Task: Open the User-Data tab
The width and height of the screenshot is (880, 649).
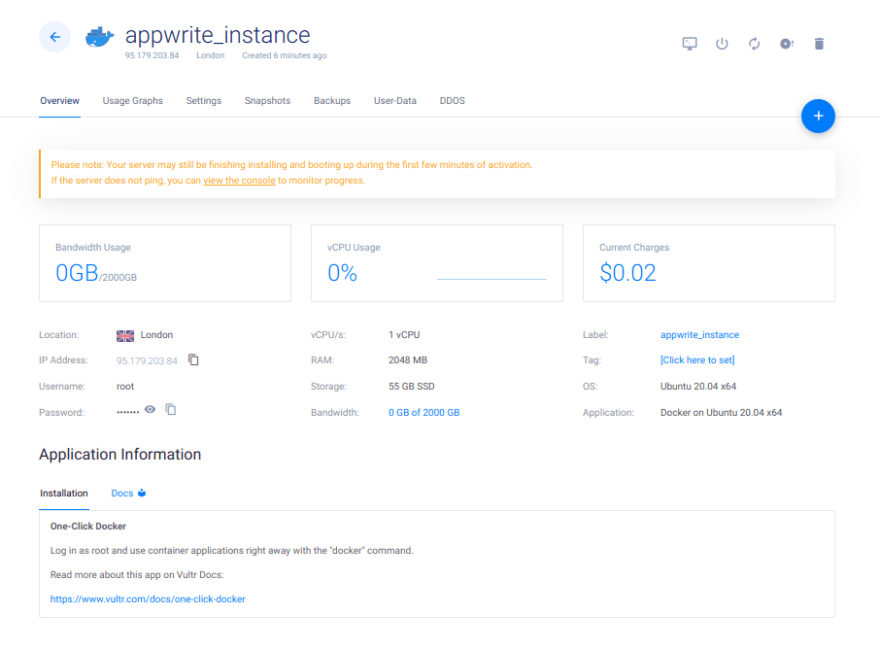Action: tap(395, 100)
